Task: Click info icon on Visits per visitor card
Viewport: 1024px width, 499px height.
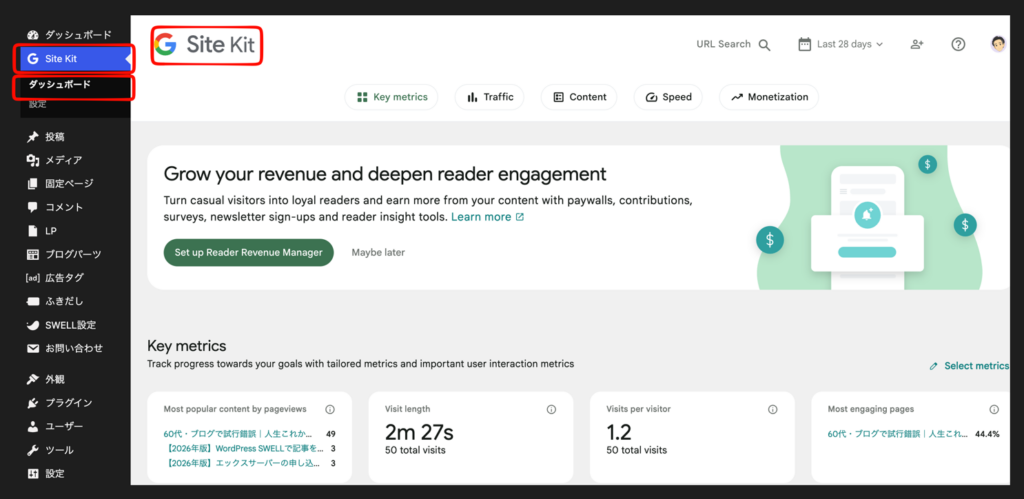Action: [x=773, y=410]
